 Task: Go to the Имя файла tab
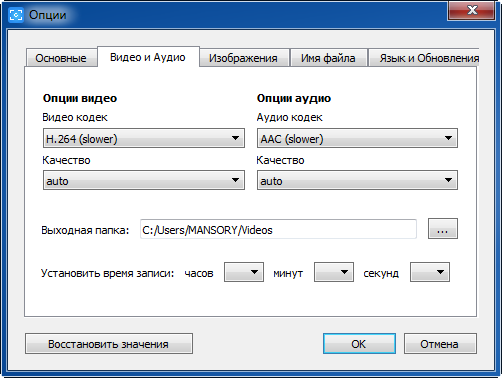[328, 58]
